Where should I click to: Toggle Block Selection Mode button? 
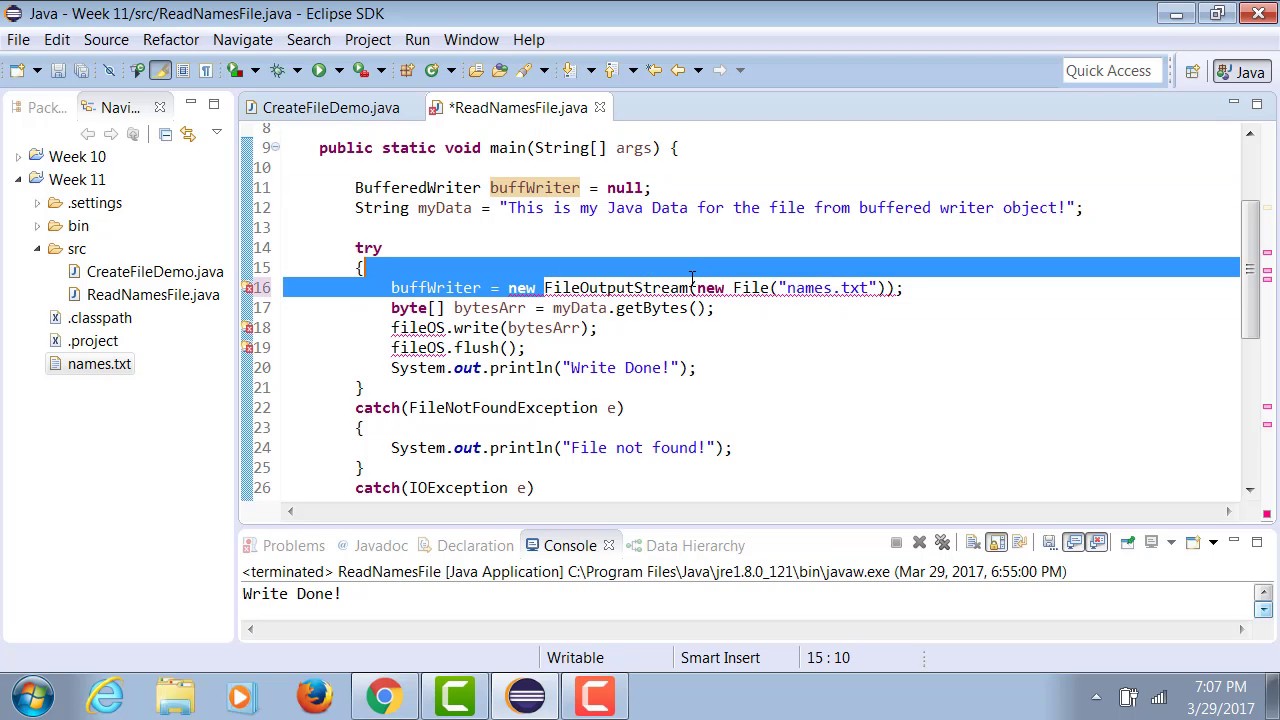pos(183,70)
